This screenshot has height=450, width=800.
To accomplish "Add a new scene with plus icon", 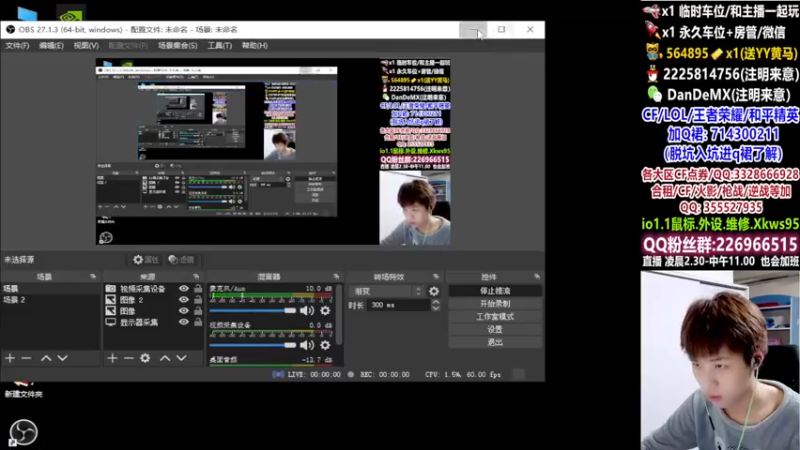I will [10, 358].
